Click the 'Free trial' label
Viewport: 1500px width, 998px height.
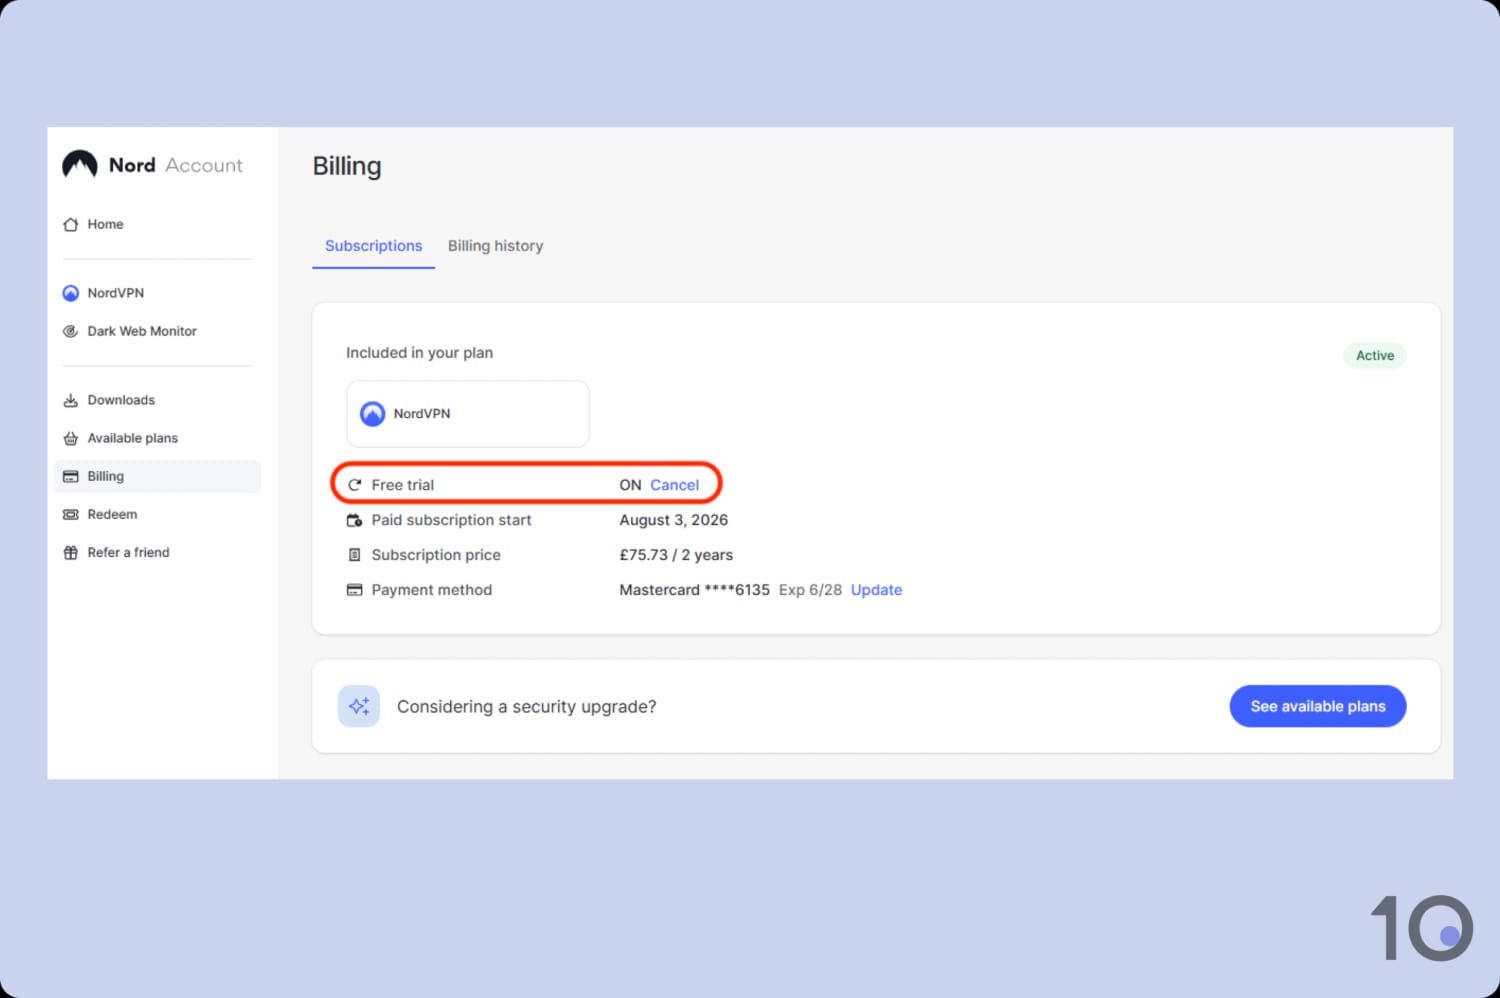click(403, 485)
